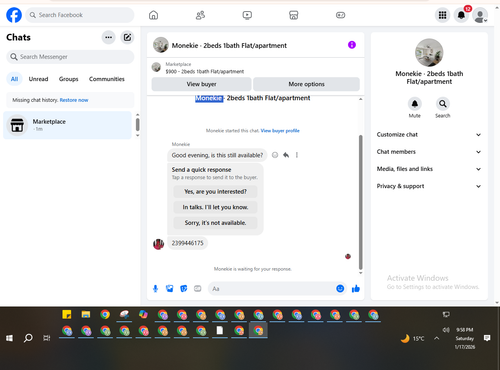Click the voice clip microphone icon
The image size is (500, 370).
[155, 289]
